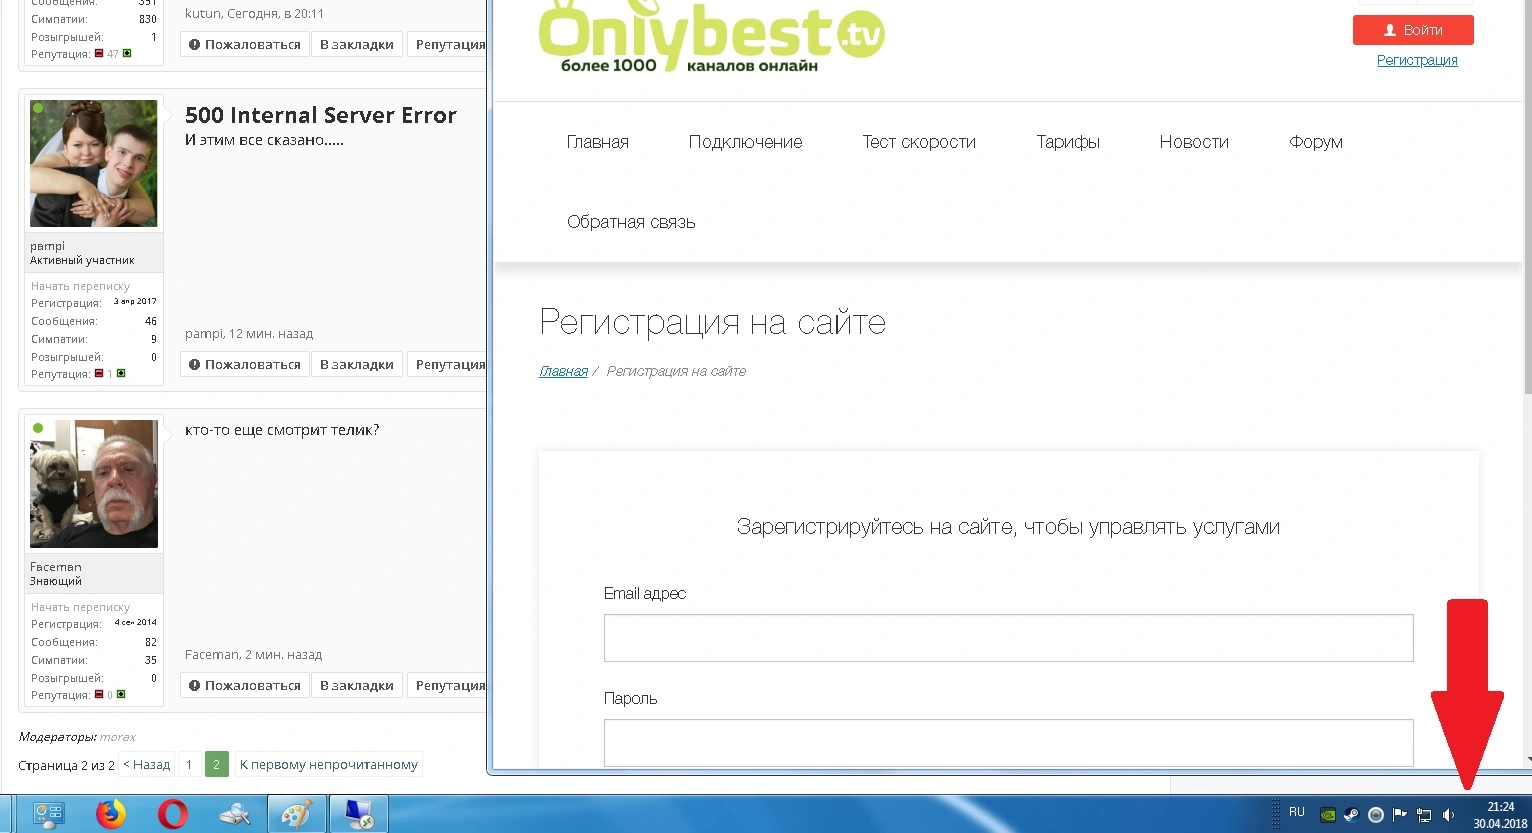Viewport: 1532px width, 833px height.
Task: Go to forum page 1
Action: [x=189, y=765]
